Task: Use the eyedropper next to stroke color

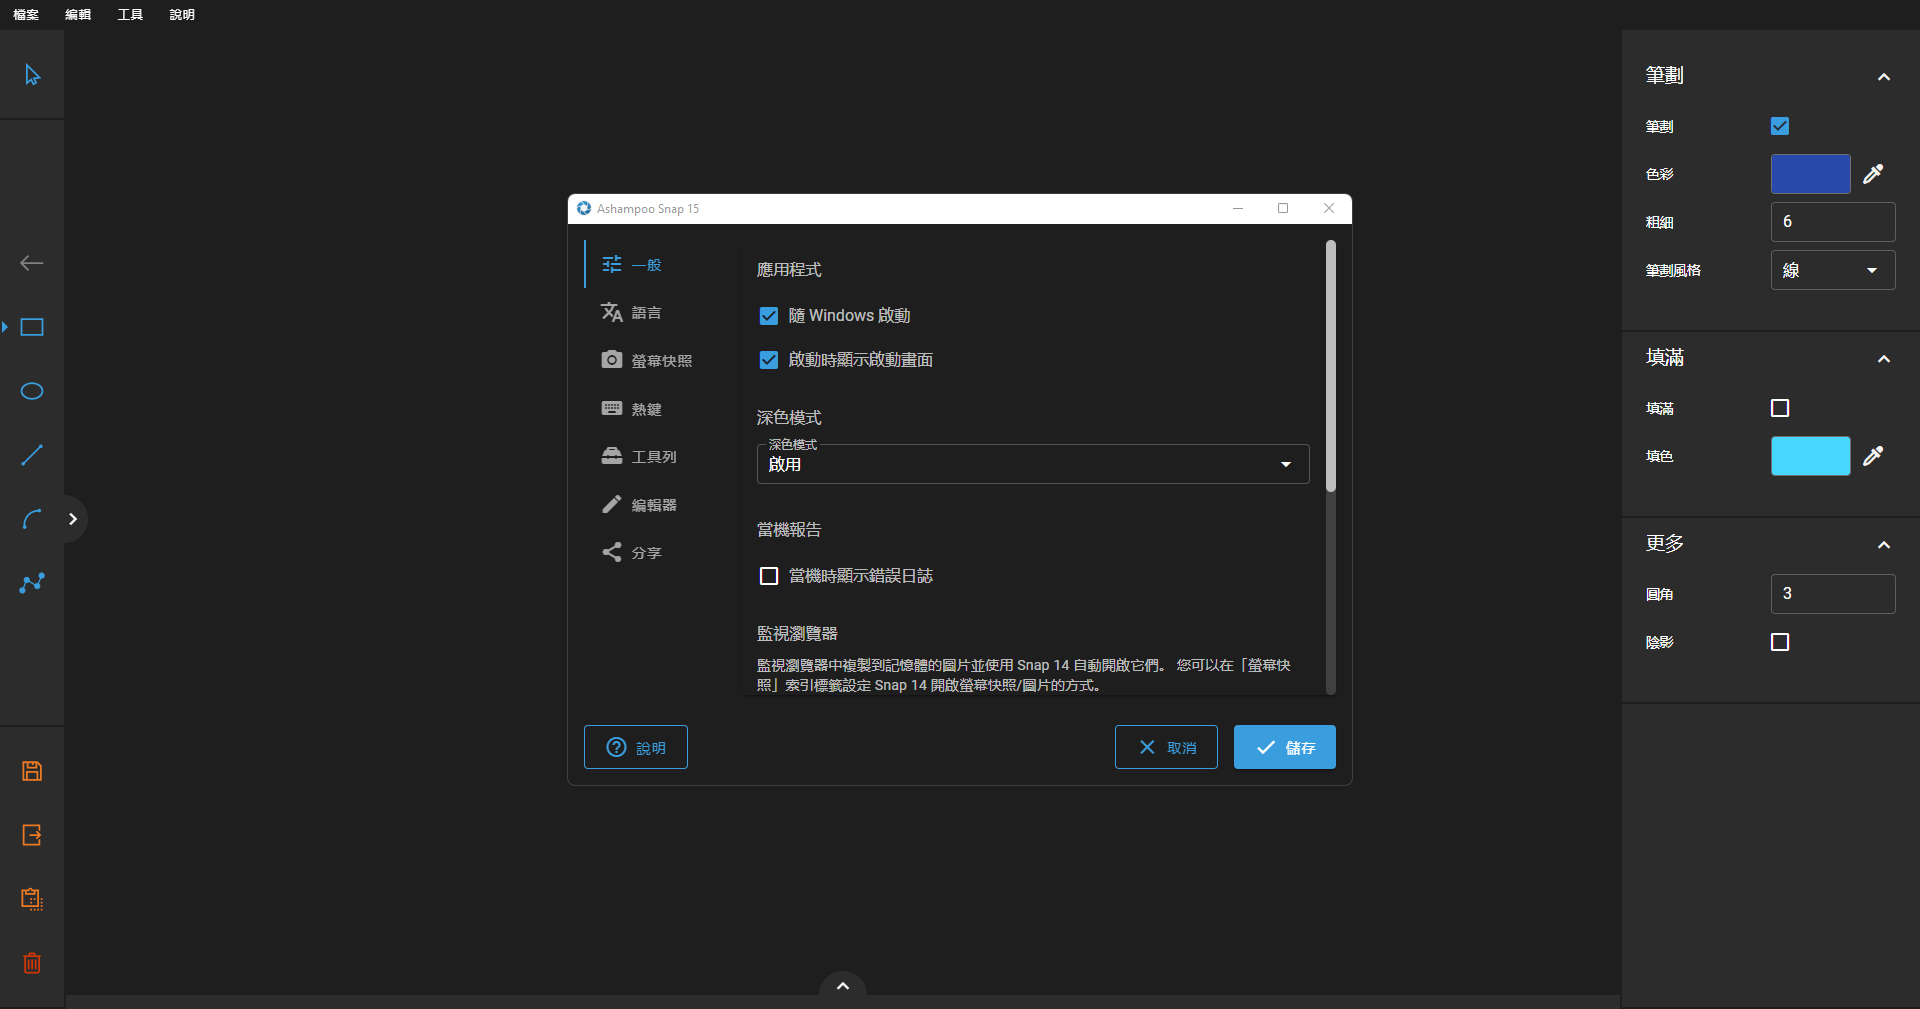Action: pyautogui.click(x=1873, y=174)
